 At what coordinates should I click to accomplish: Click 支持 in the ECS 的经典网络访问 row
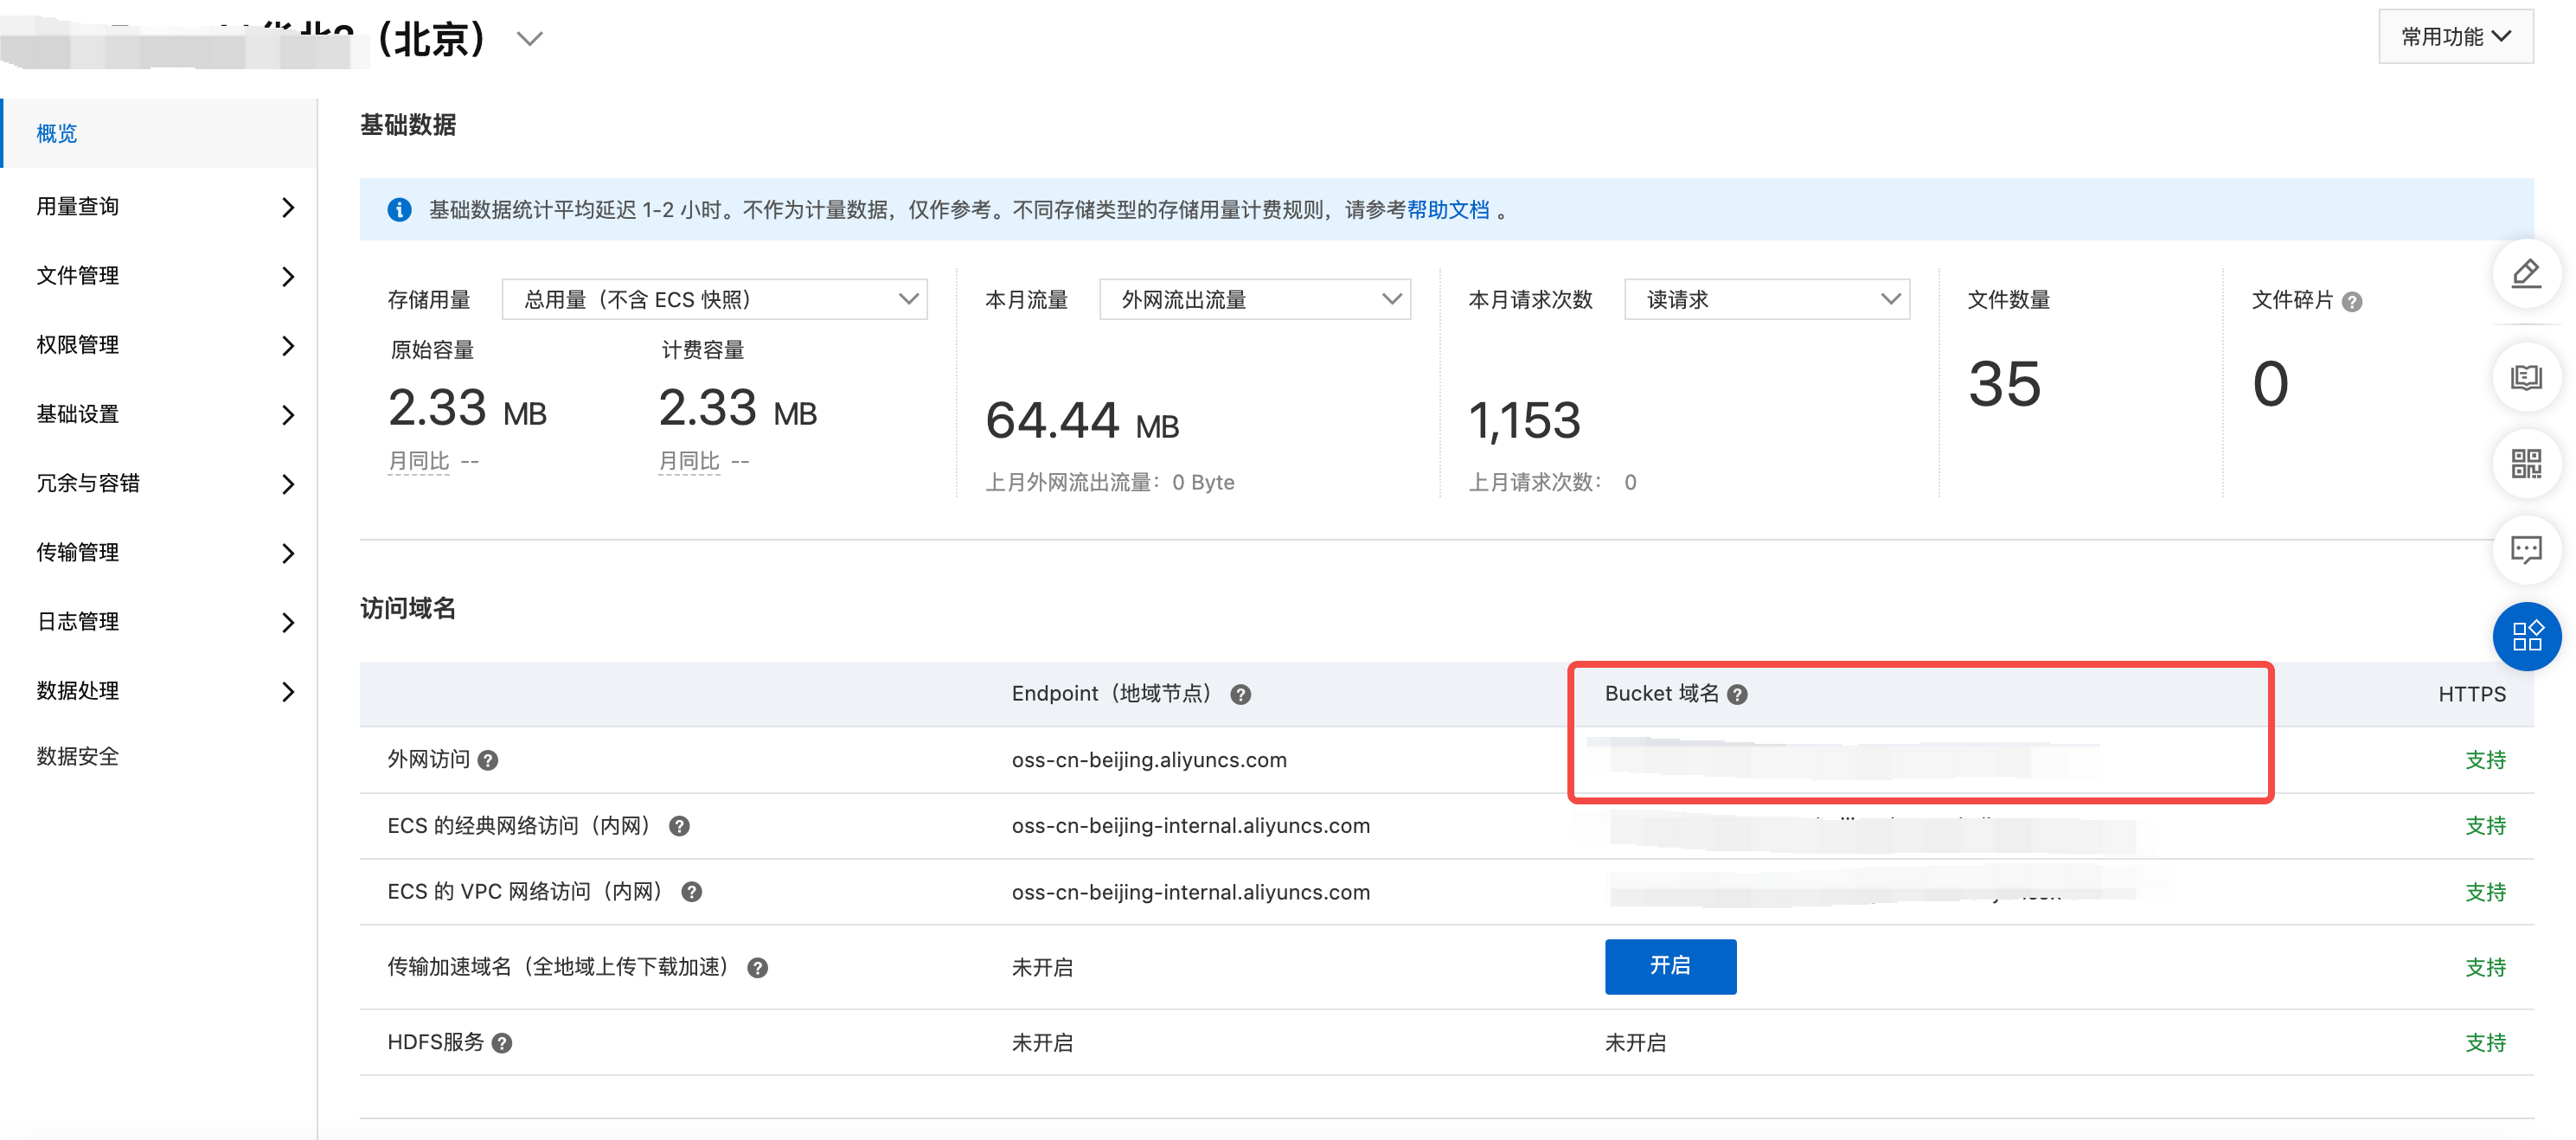tap(2484, 826)
